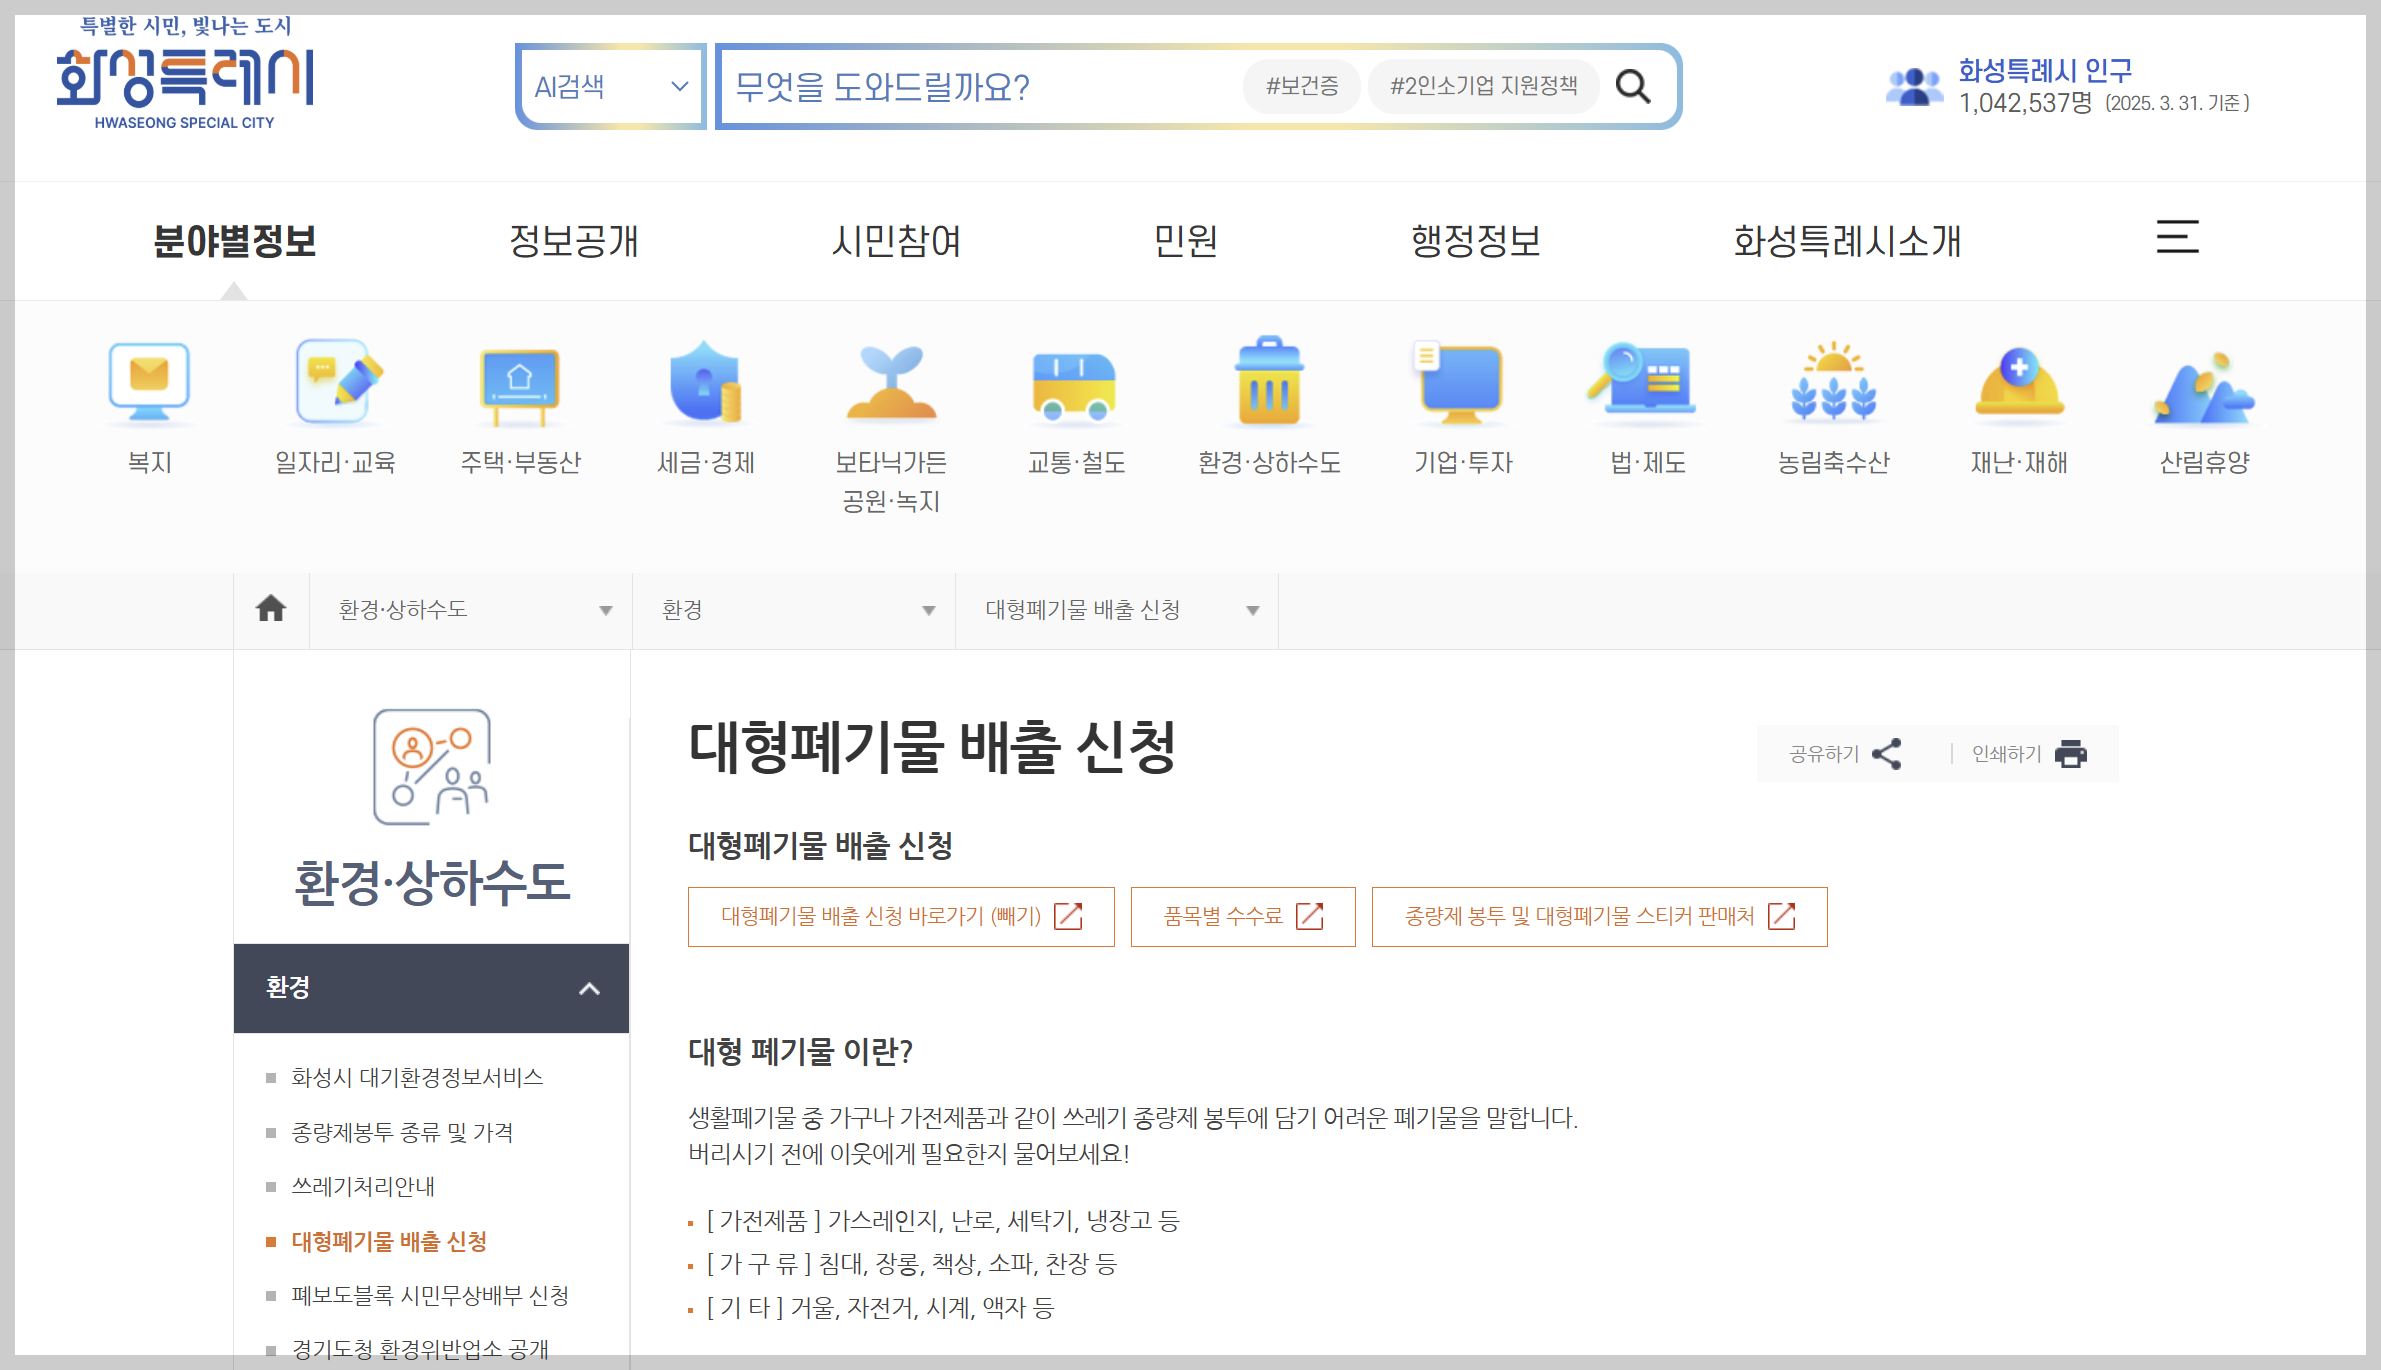This screenshot has height=1370, width=2381.
Task: Click the search magnifier icon
Action: [1634, 86]
